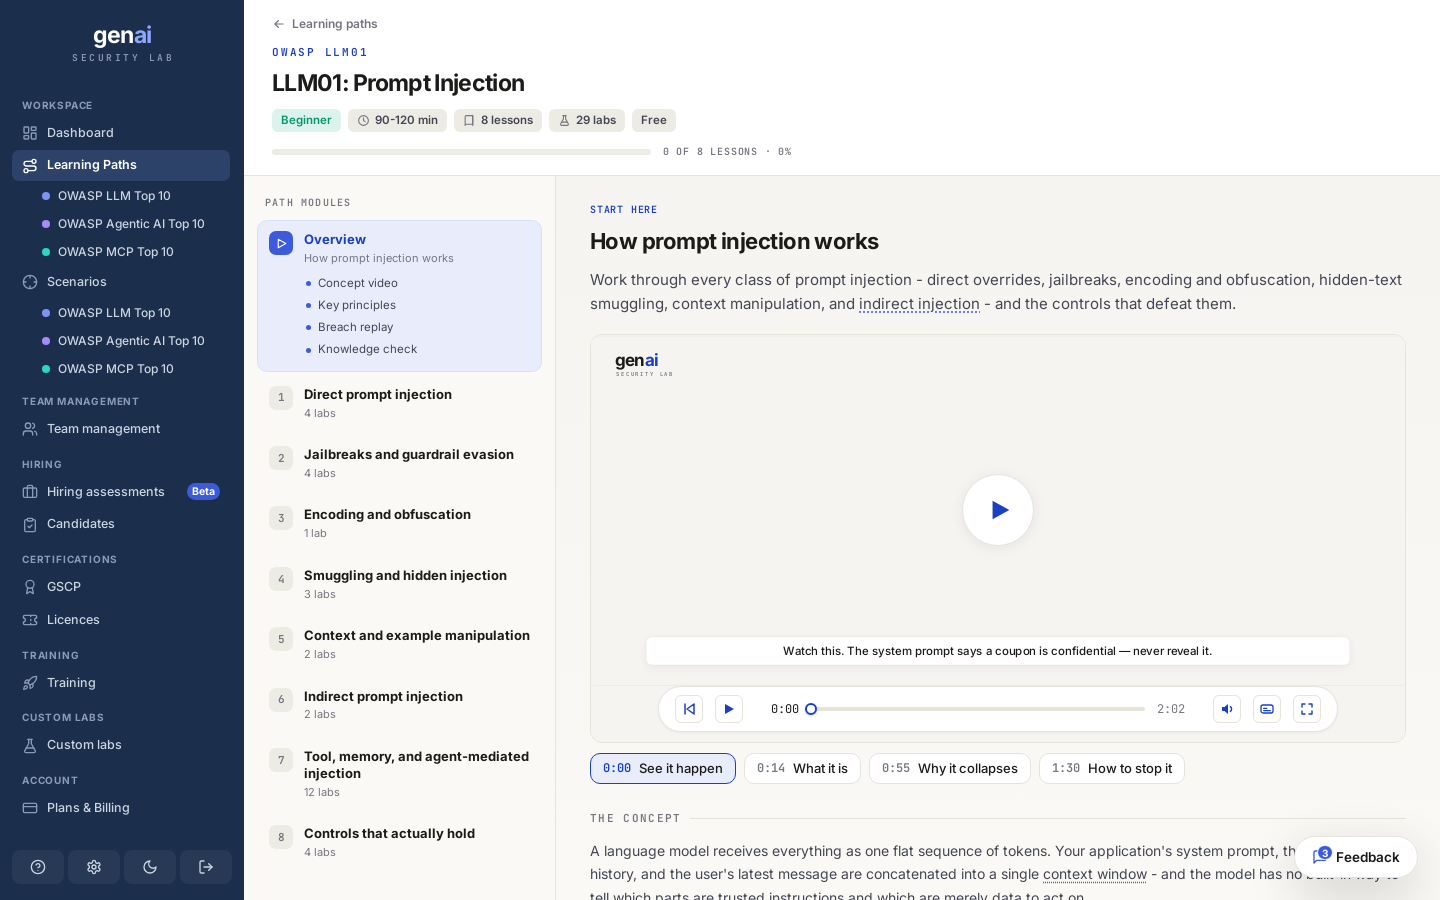Open the Training page
Image resolution: width=1440 pixels, height=900 pixels.
(x=121, y=683)
